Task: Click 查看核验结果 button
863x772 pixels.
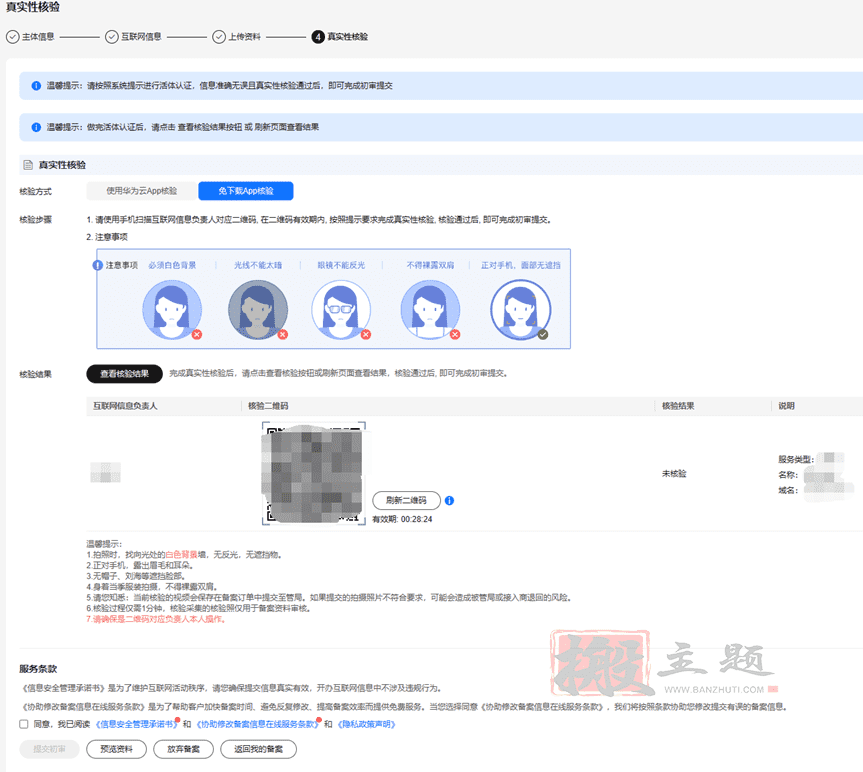Action: [124, 374]
